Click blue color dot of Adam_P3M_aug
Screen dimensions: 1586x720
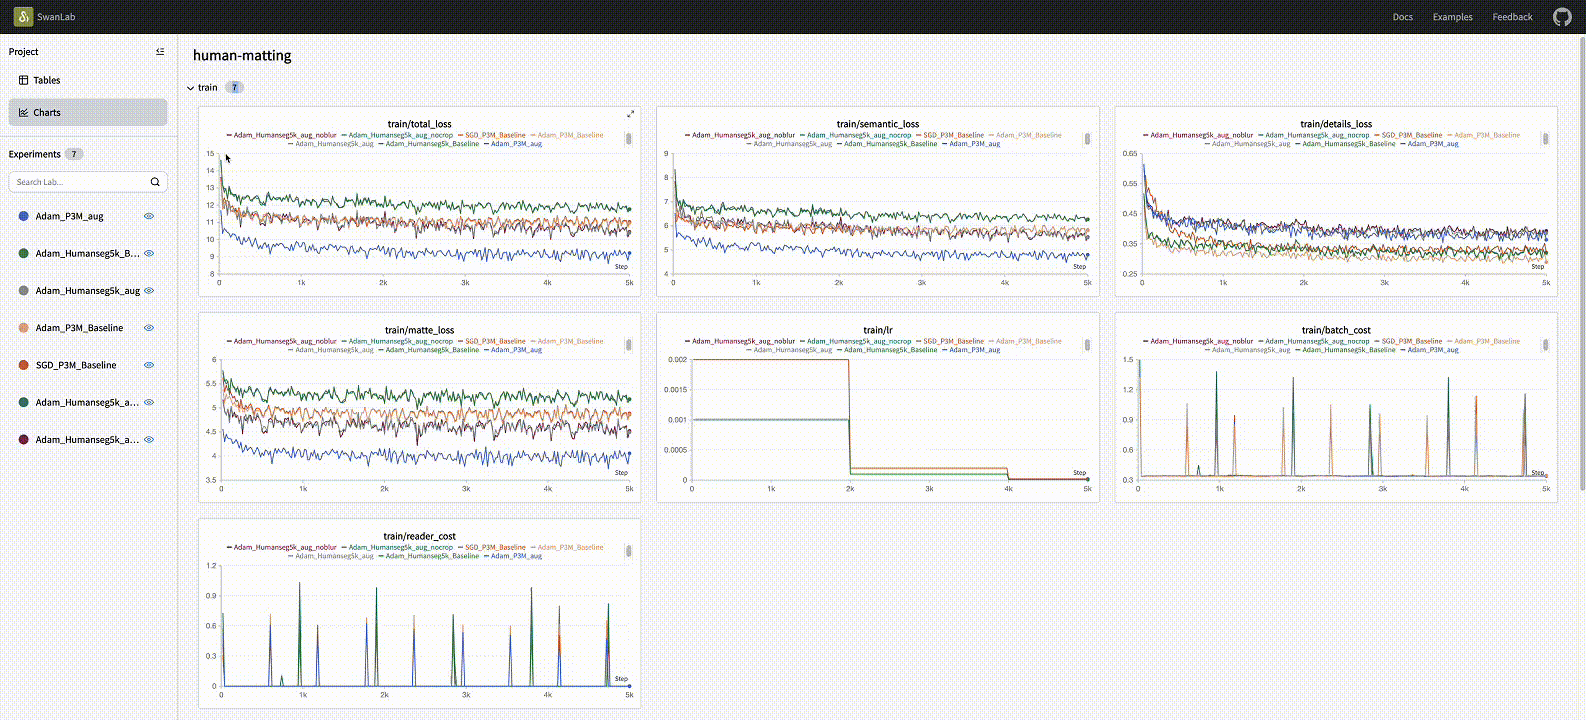tap(24, 216)
